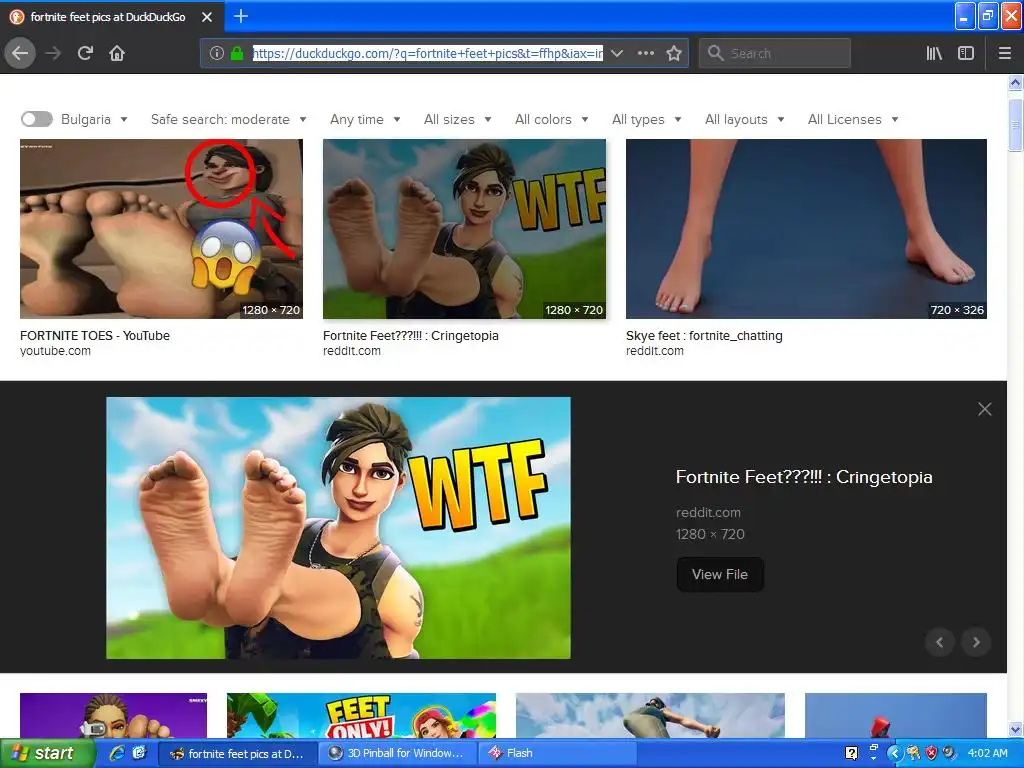Launch Internet Explorer quick launch icon
This screenshot has height=768, width=1024.
tap(116, 753)
